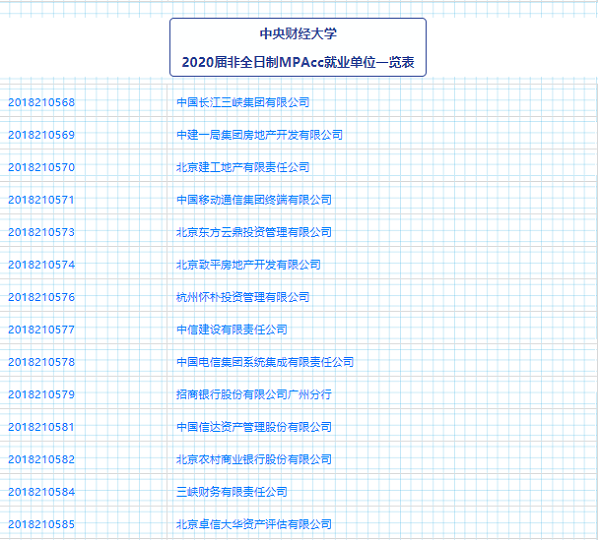The height and width of the screenshot is (540, 600).
Task: Select student ID 2018210579
Action: coord(41,394)
